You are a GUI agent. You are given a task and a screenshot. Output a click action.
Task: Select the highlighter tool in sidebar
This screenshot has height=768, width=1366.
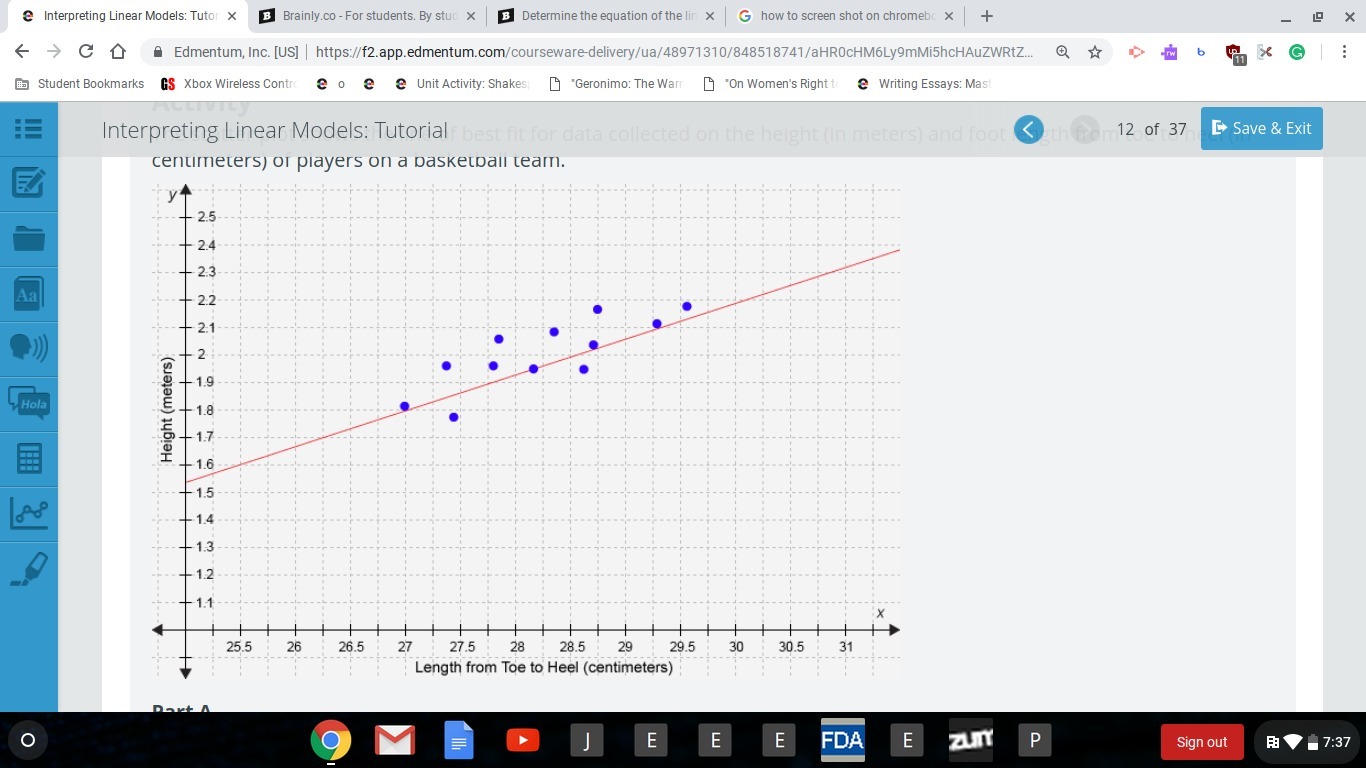click(29, 569)
